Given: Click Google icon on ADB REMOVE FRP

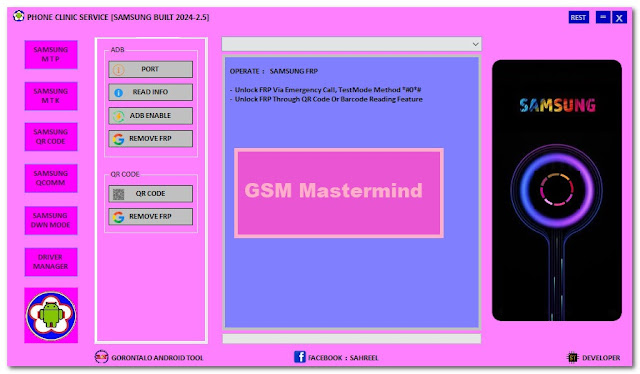Looking at the screenshot, I should pos(118,139).
